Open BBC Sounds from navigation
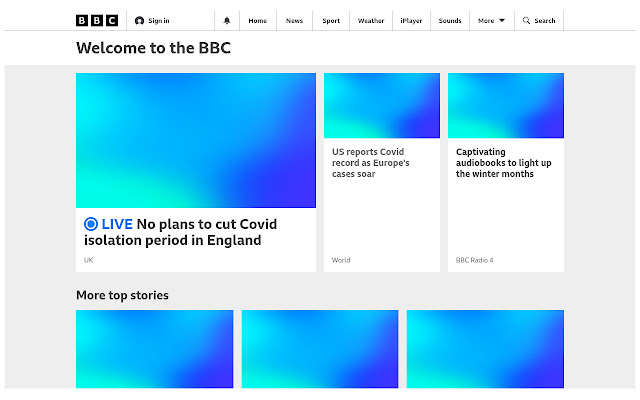The image size is (640, 400). [x=450, y=20]
